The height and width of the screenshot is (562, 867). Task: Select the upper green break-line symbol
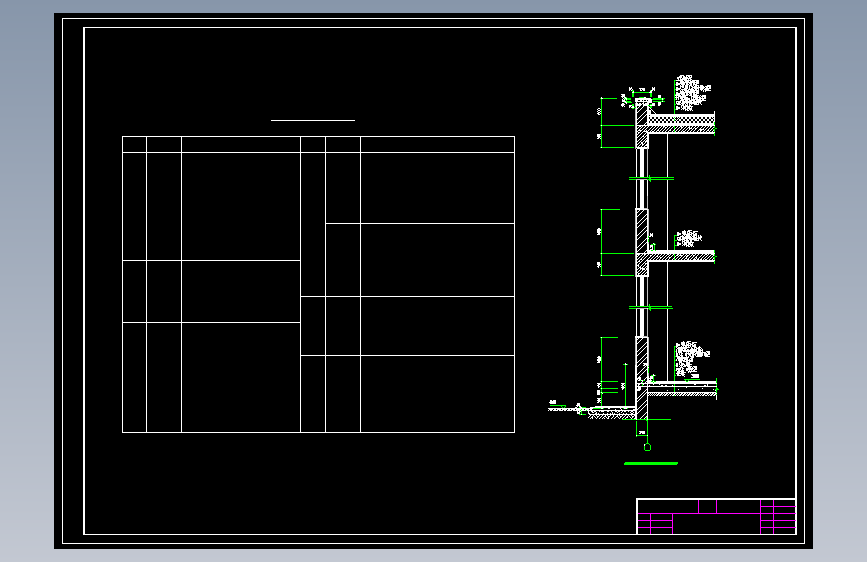[x=651, y=179]
